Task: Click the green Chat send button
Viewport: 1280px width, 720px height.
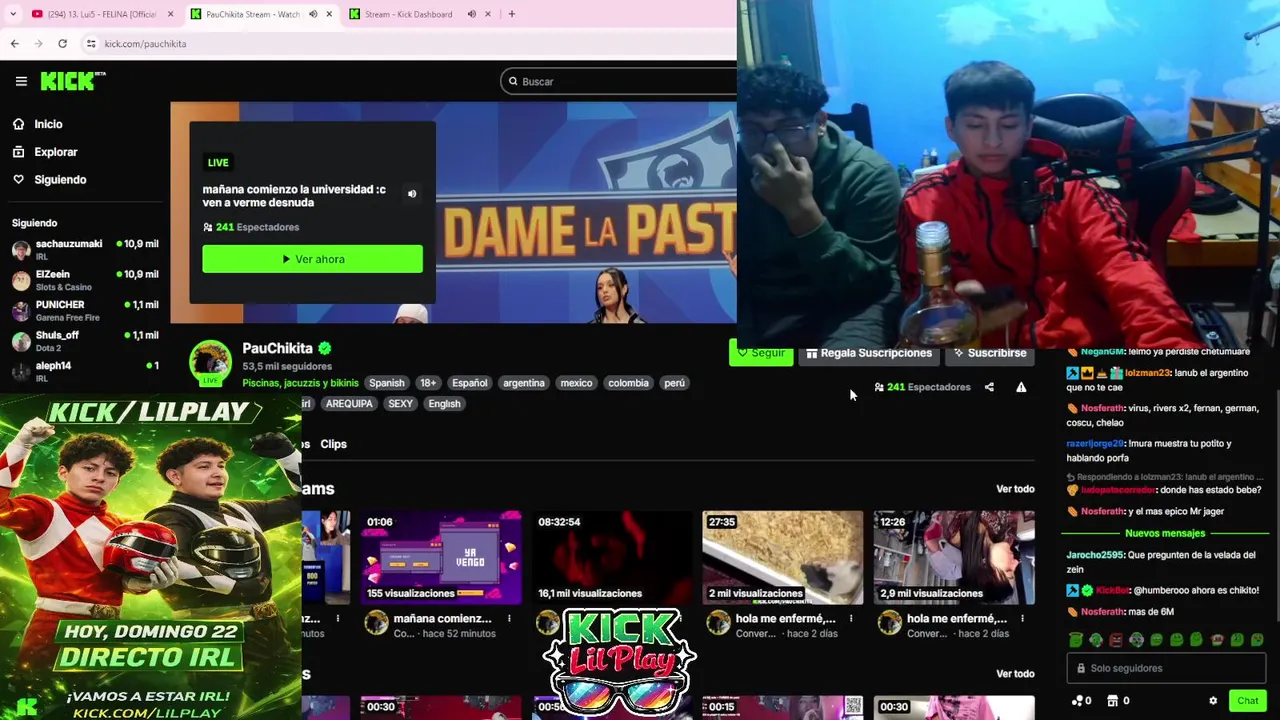Action: [1247, 701]
